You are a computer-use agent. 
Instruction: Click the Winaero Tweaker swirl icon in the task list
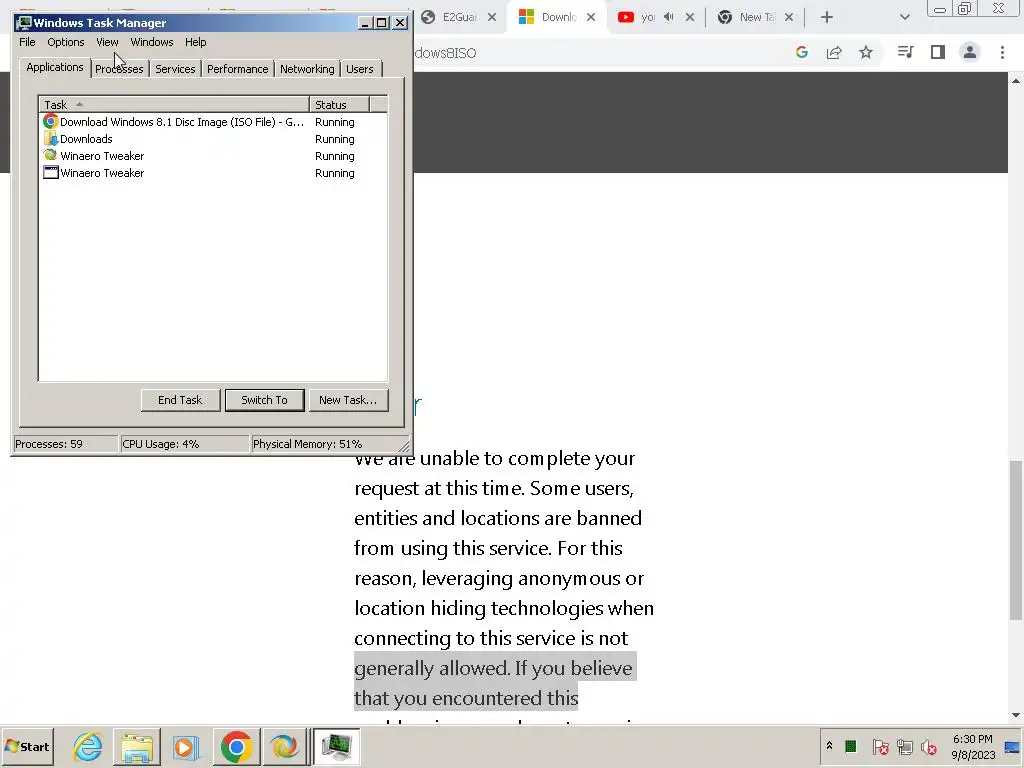tap(50, 155)
